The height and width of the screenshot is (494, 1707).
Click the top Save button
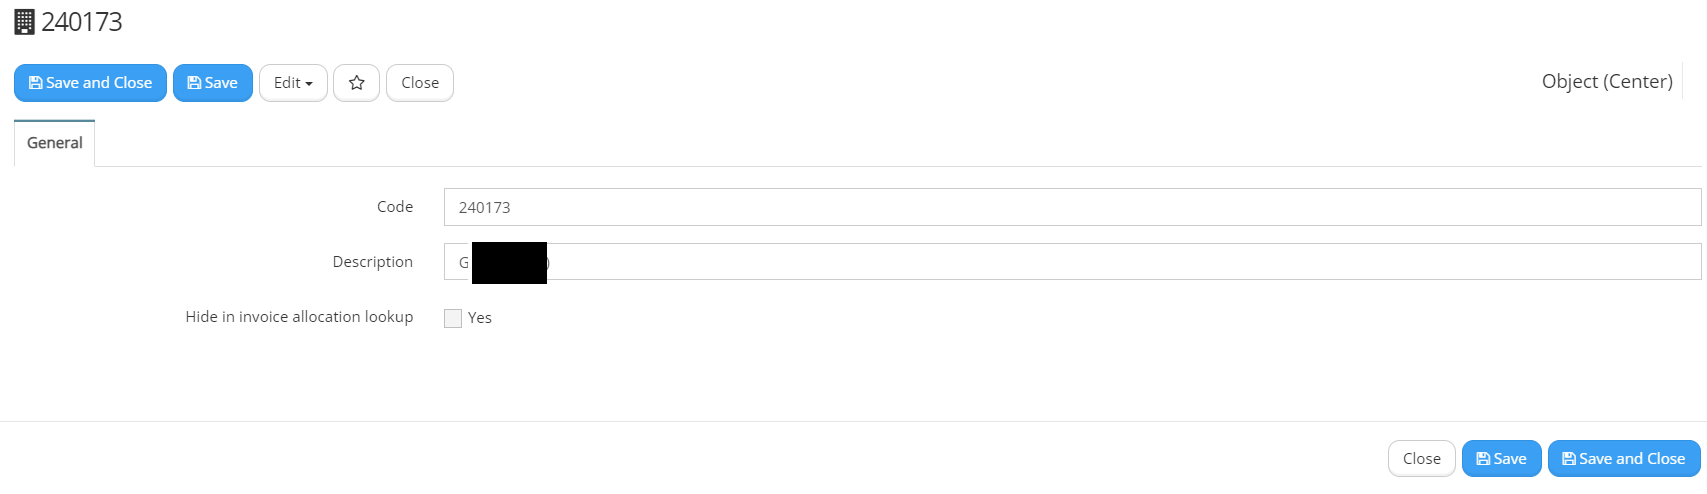(x=213, y=83)
